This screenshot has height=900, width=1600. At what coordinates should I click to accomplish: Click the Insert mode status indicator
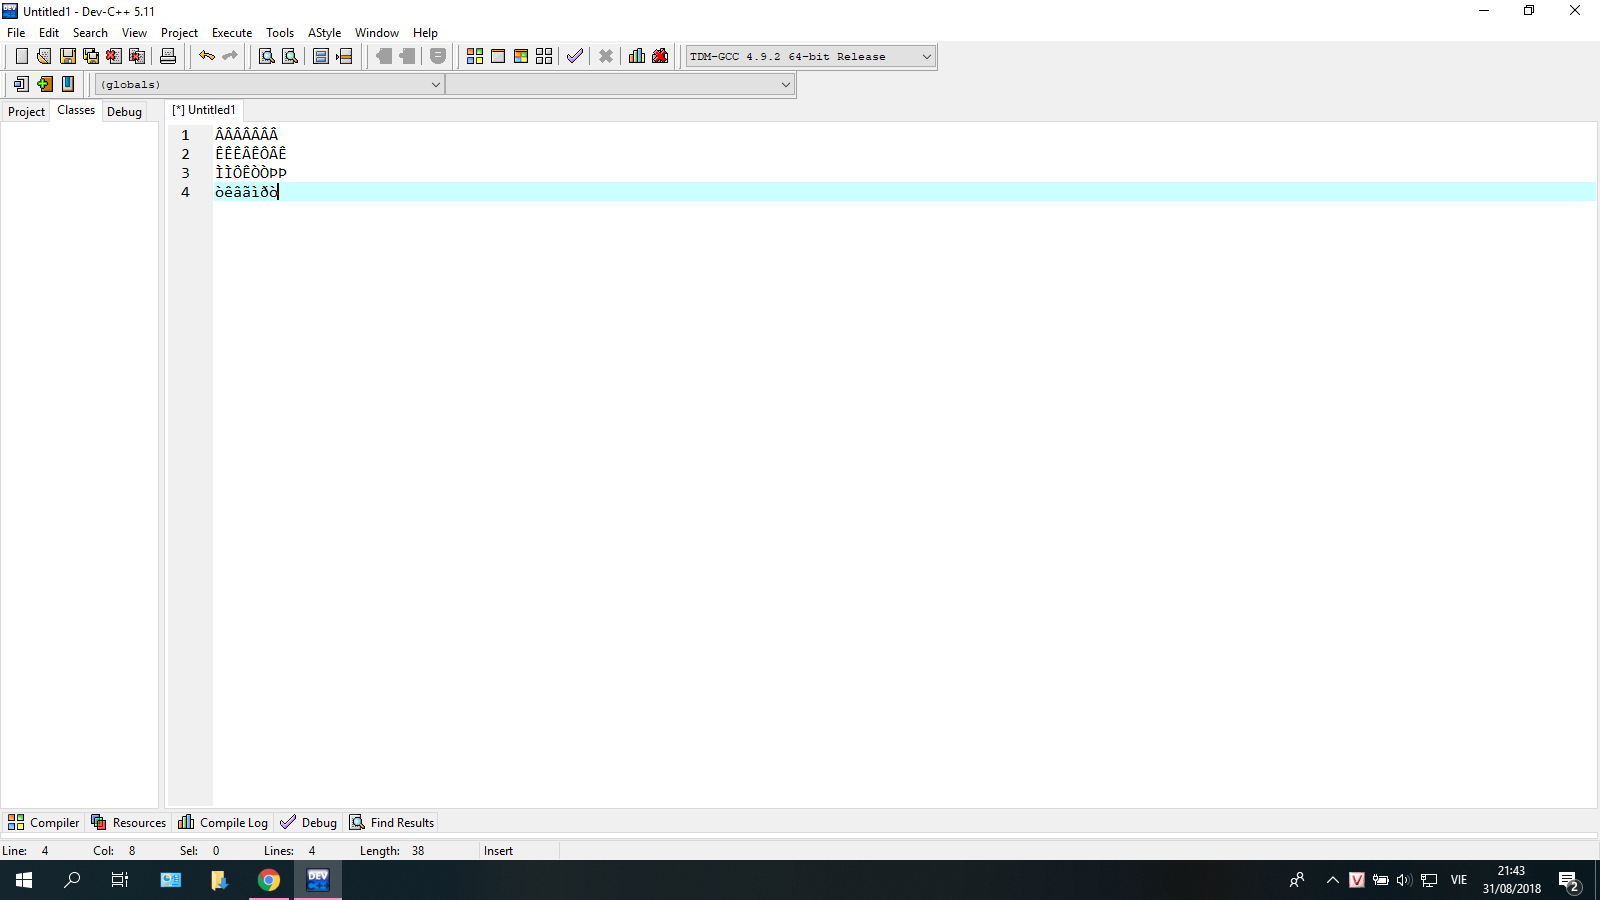pos(498,851)
